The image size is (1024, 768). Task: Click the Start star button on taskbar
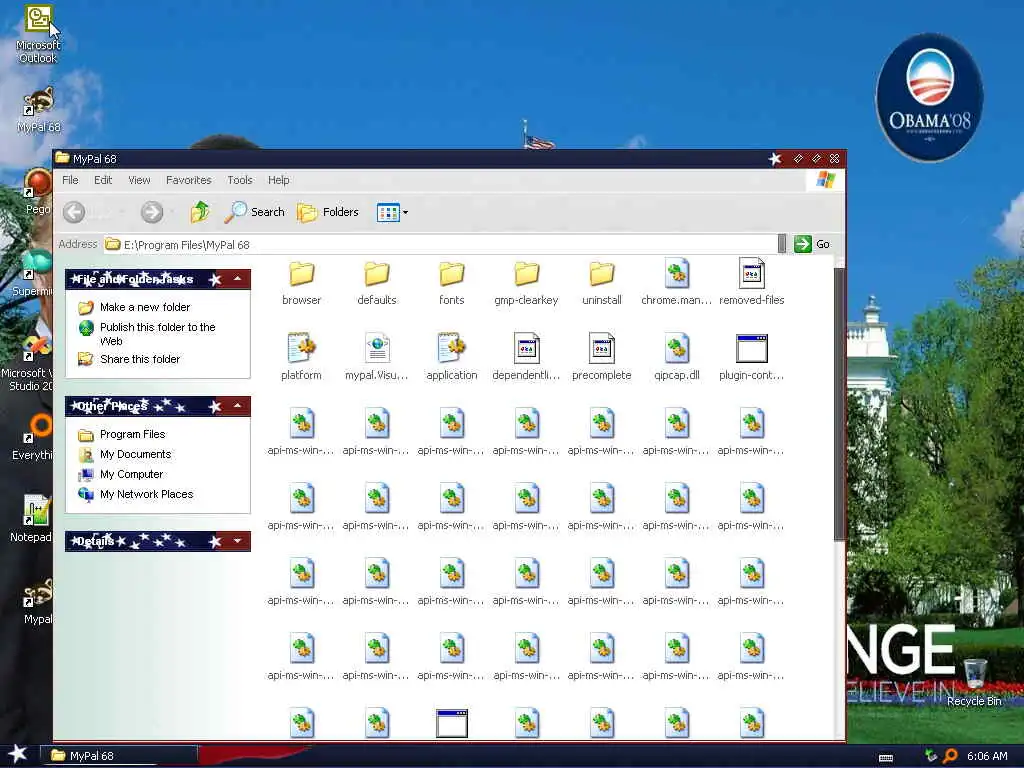(18, 754)
